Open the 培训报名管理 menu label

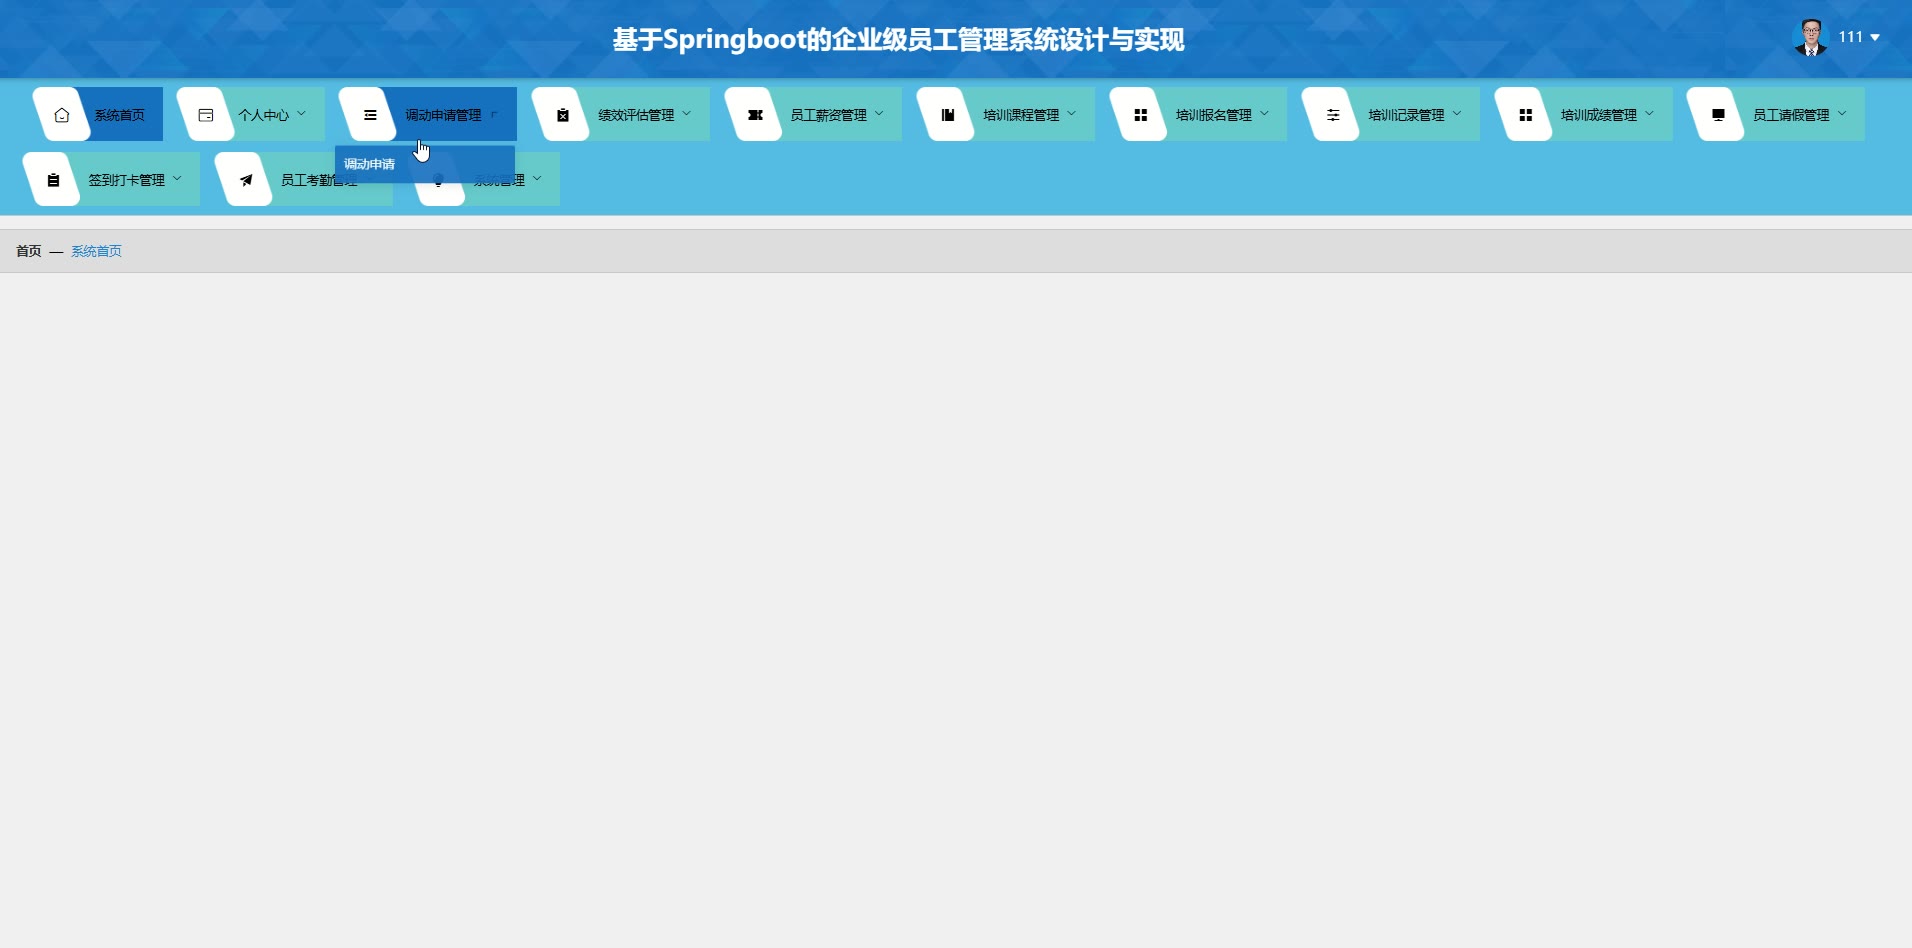point(1214,115)
